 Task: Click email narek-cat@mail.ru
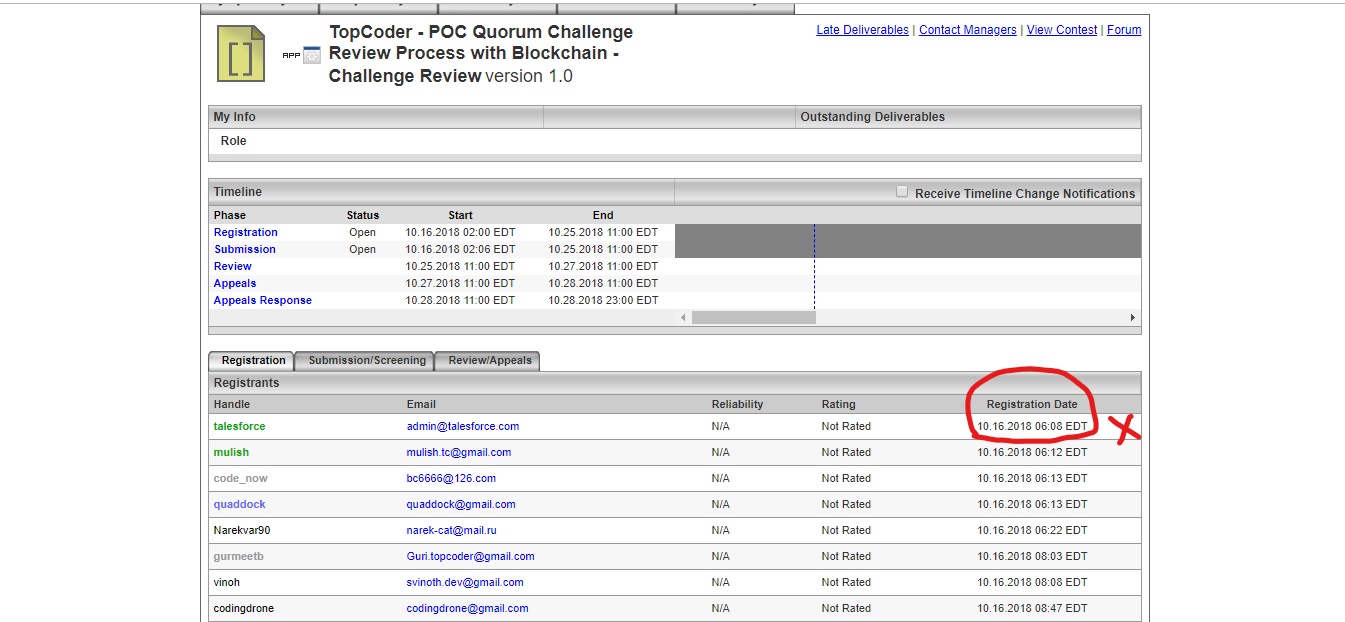tap(452, 530)
